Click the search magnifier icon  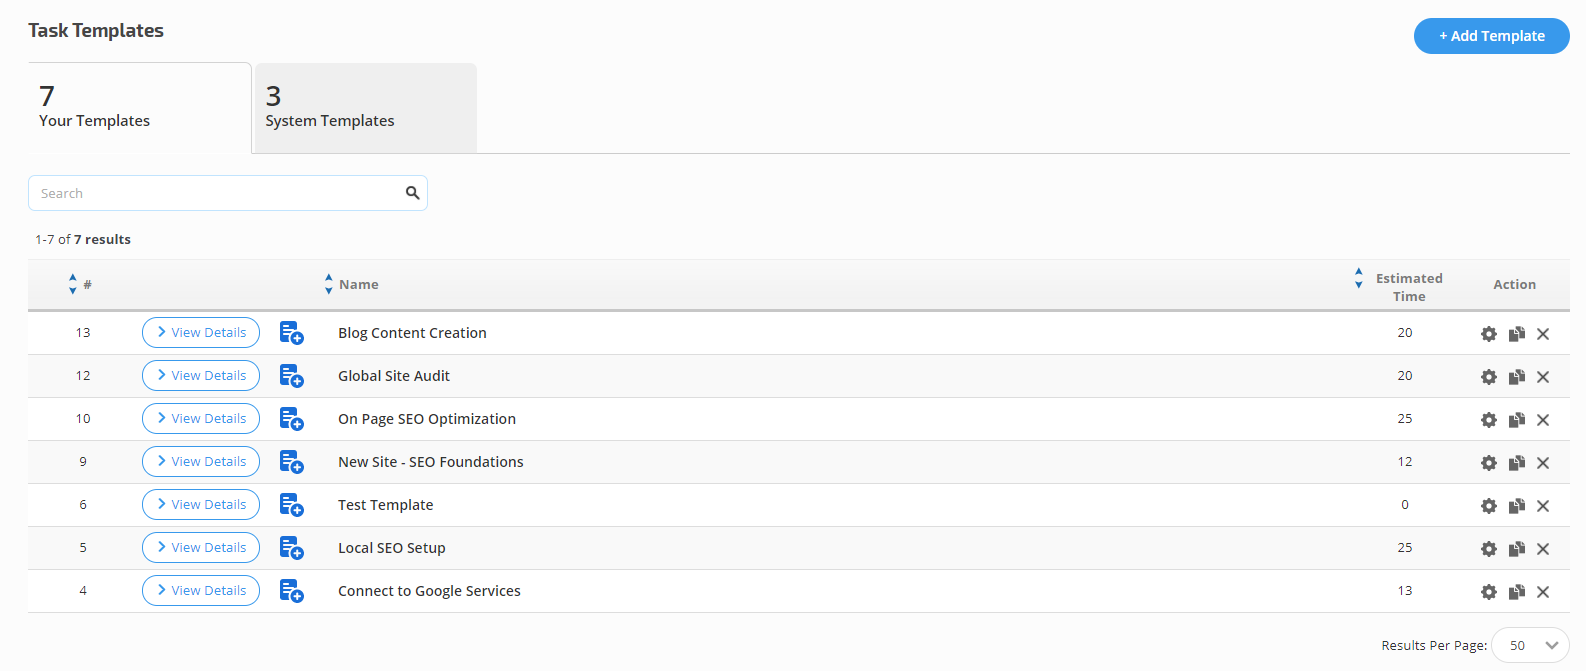tap(412, 193)
